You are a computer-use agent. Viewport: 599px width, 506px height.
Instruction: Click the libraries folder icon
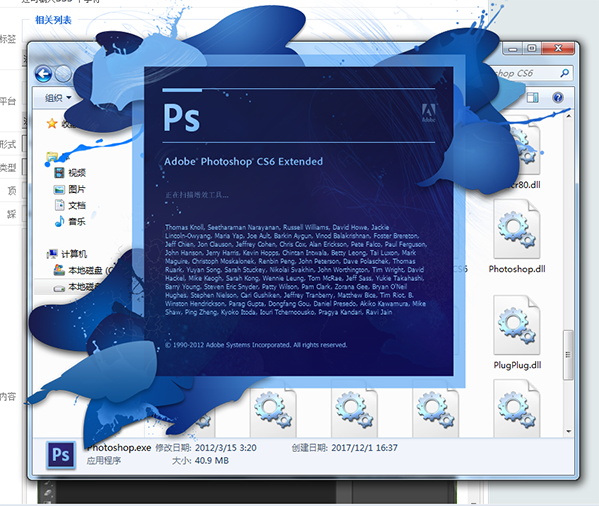tap(52, 157)
